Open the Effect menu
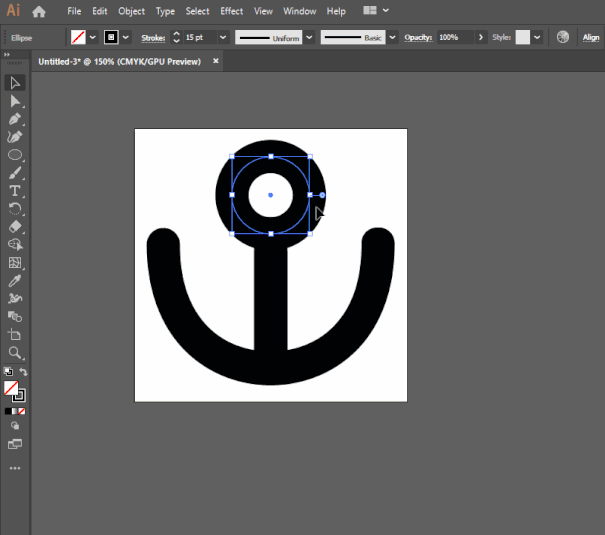 coord(231,11)
